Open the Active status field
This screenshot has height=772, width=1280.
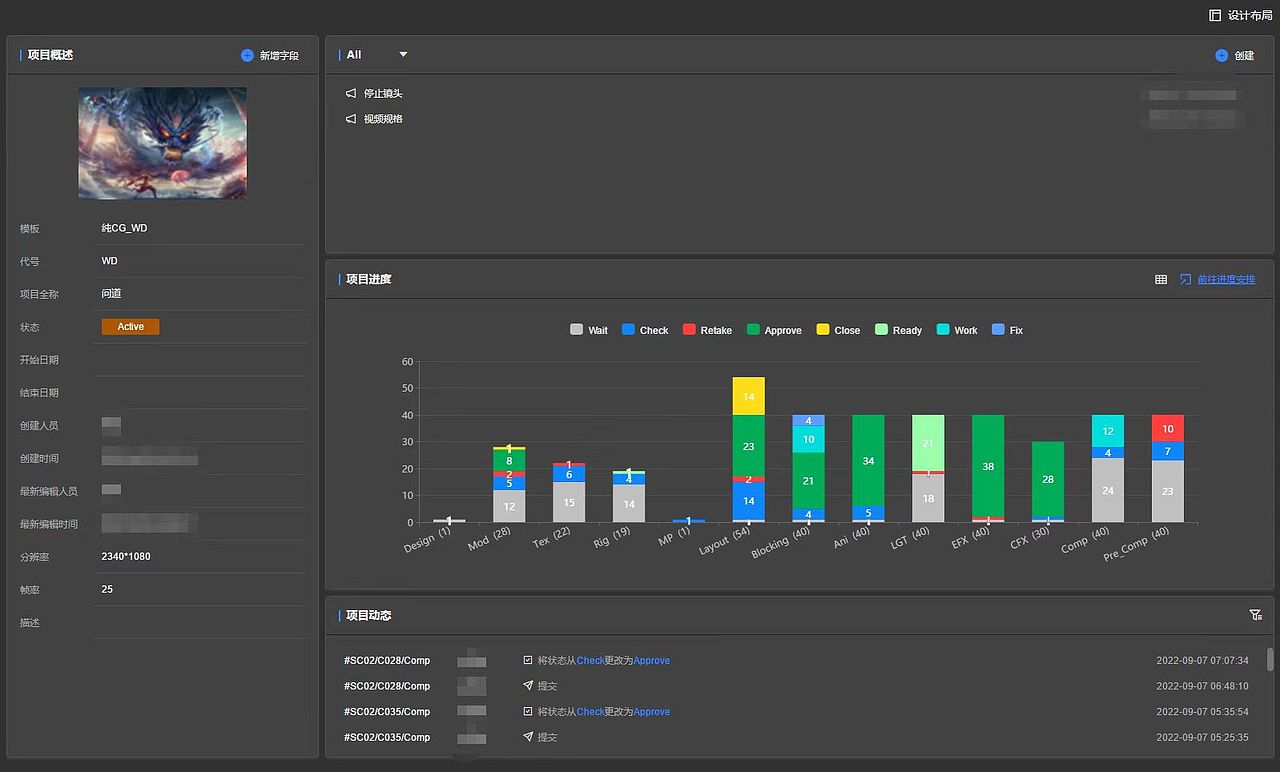coord(130,327)
